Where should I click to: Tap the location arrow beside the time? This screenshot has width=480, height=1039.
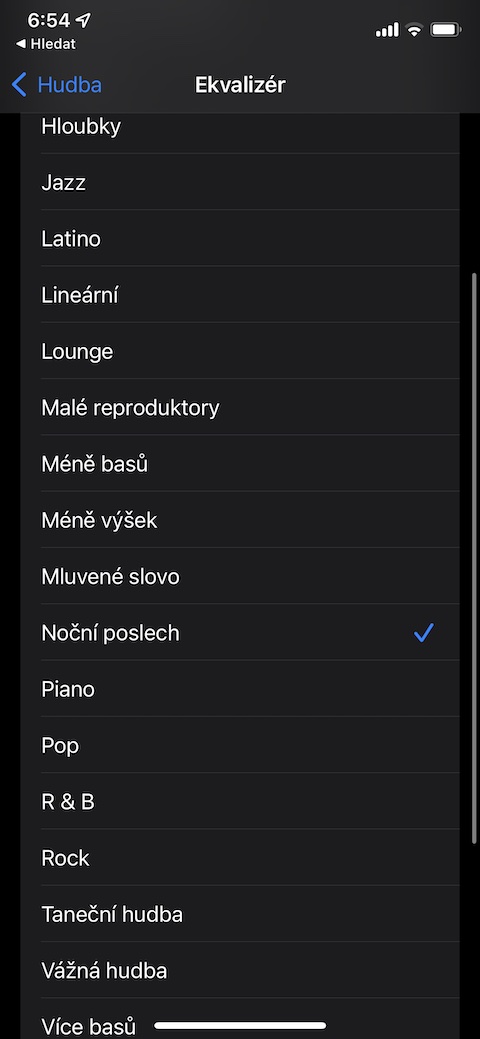pos(84,21)
